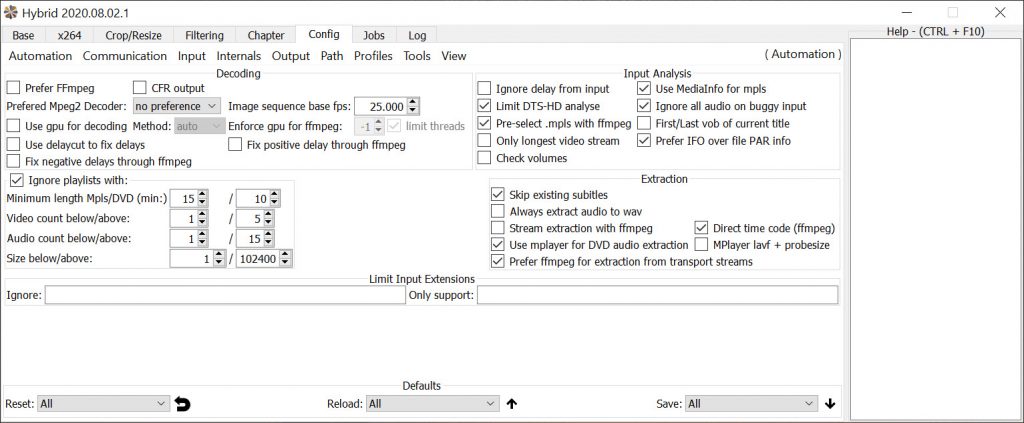Click the Only support extensions field
Image resolution: width=1024 pixels, height=423 pixels.
pyautogui.click(x=658, y=296)
